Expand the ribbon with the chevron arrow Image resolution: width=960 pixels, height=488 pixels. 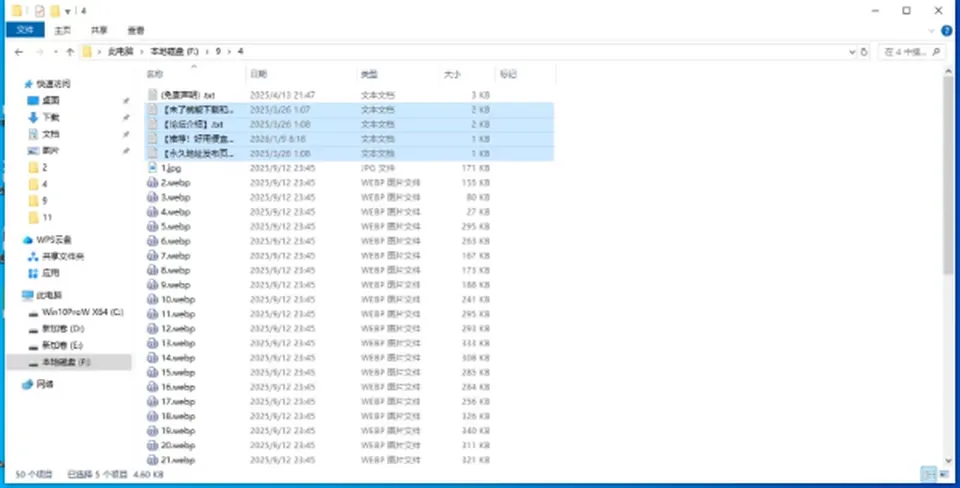click(932, 31)
